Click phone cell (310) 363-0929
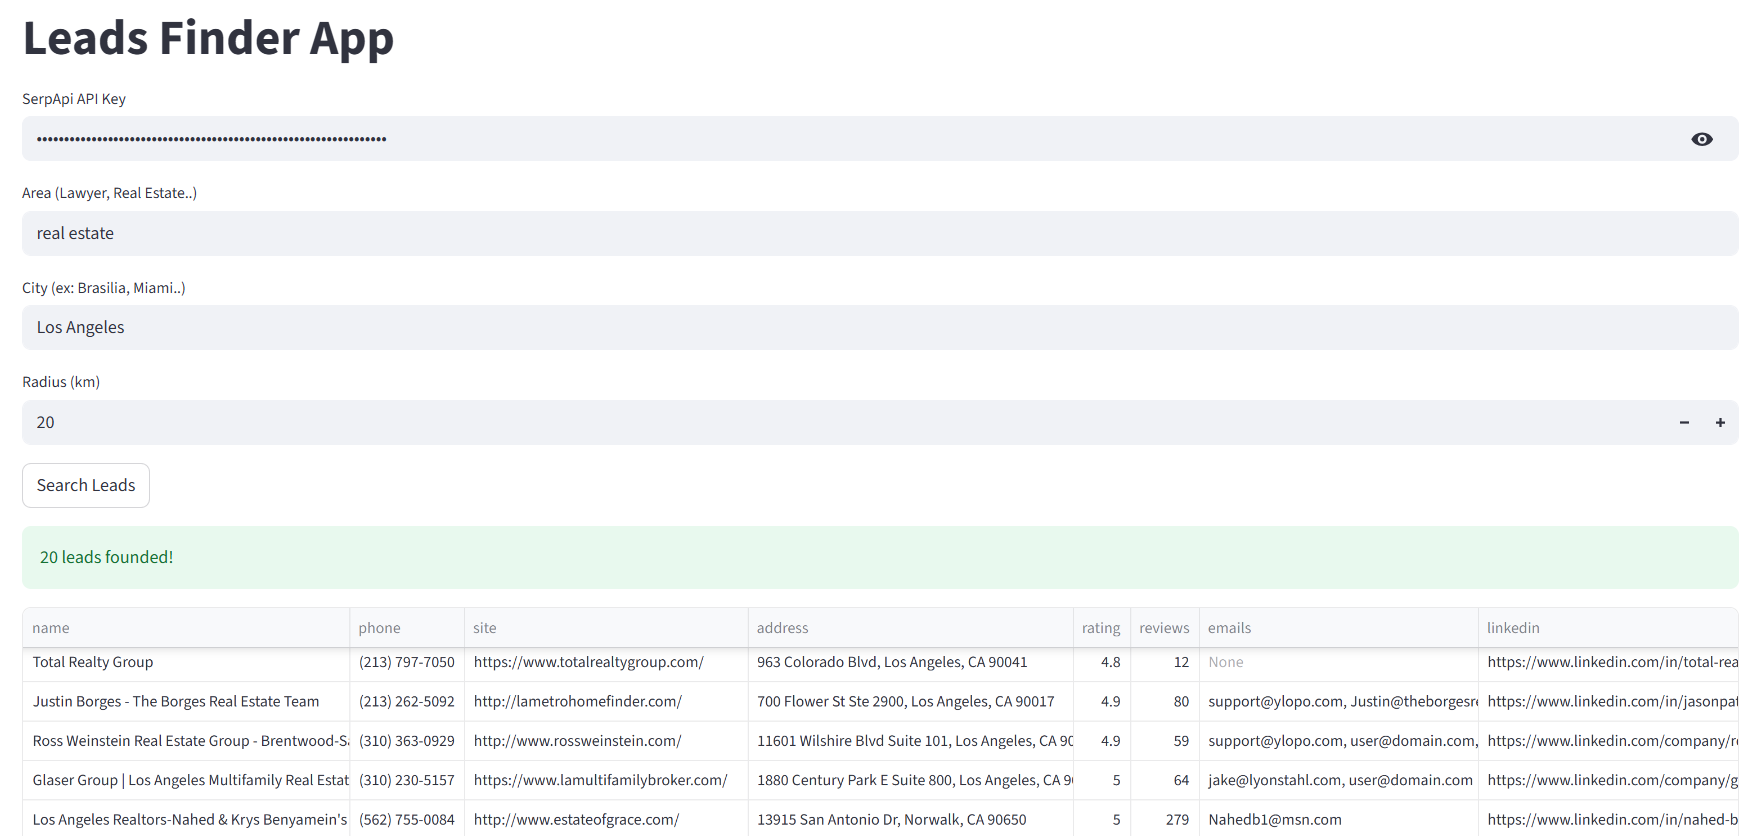The width and height of the screenshot is (1748, 836). click(x=407, y=741)
